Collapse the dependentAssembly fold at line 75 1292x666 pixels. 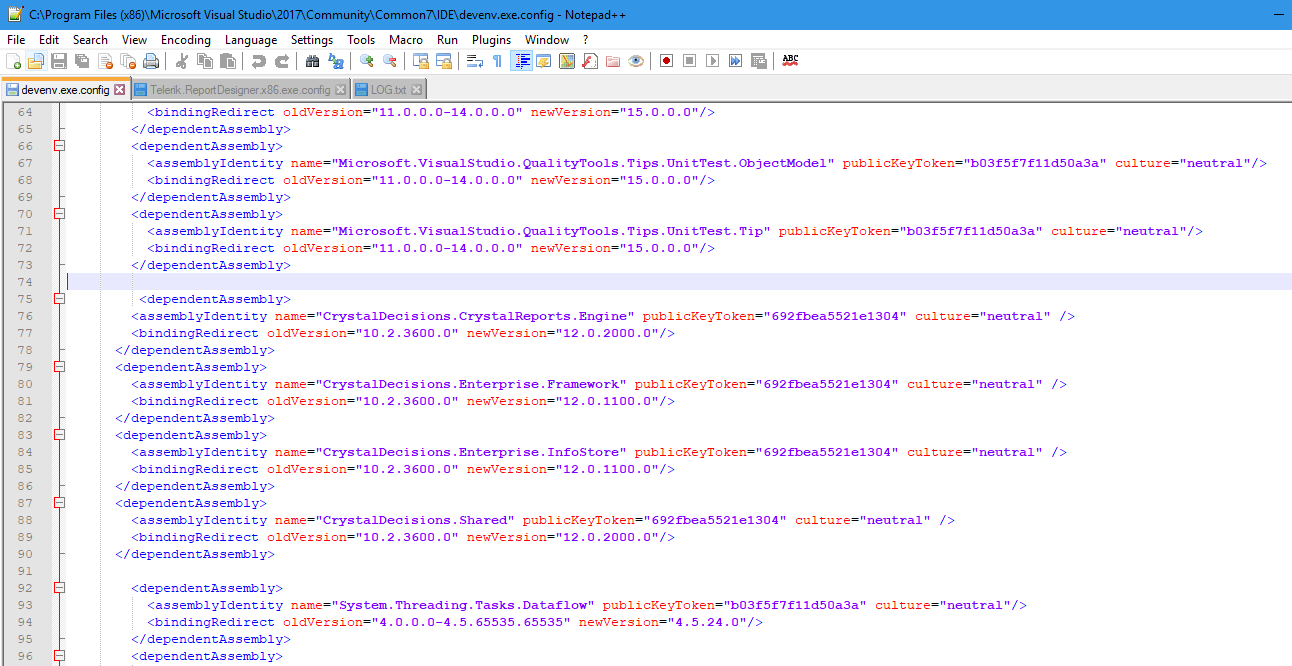59,299
